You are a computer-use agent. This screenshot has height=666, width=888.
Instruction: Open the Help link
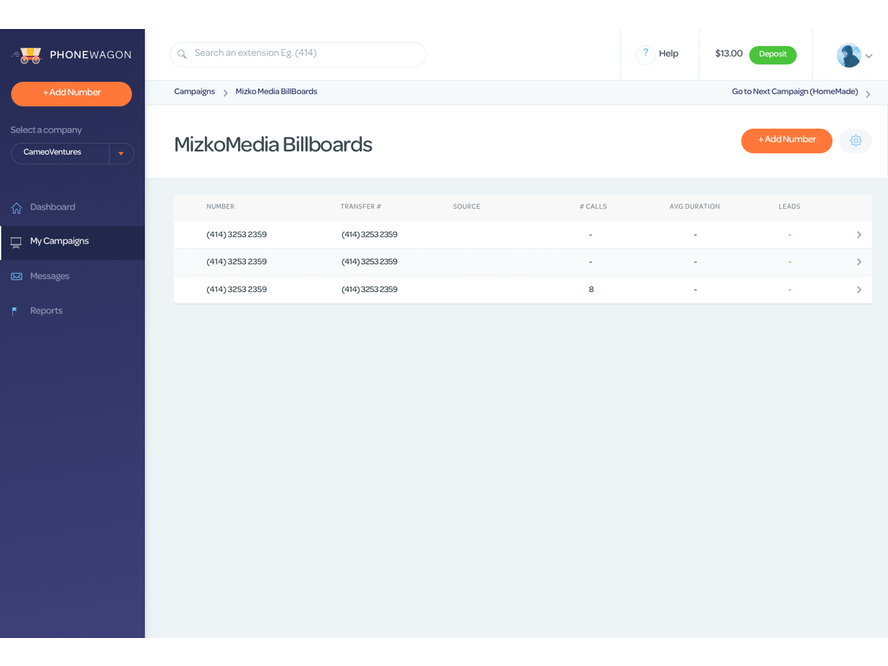pos(668,54)
